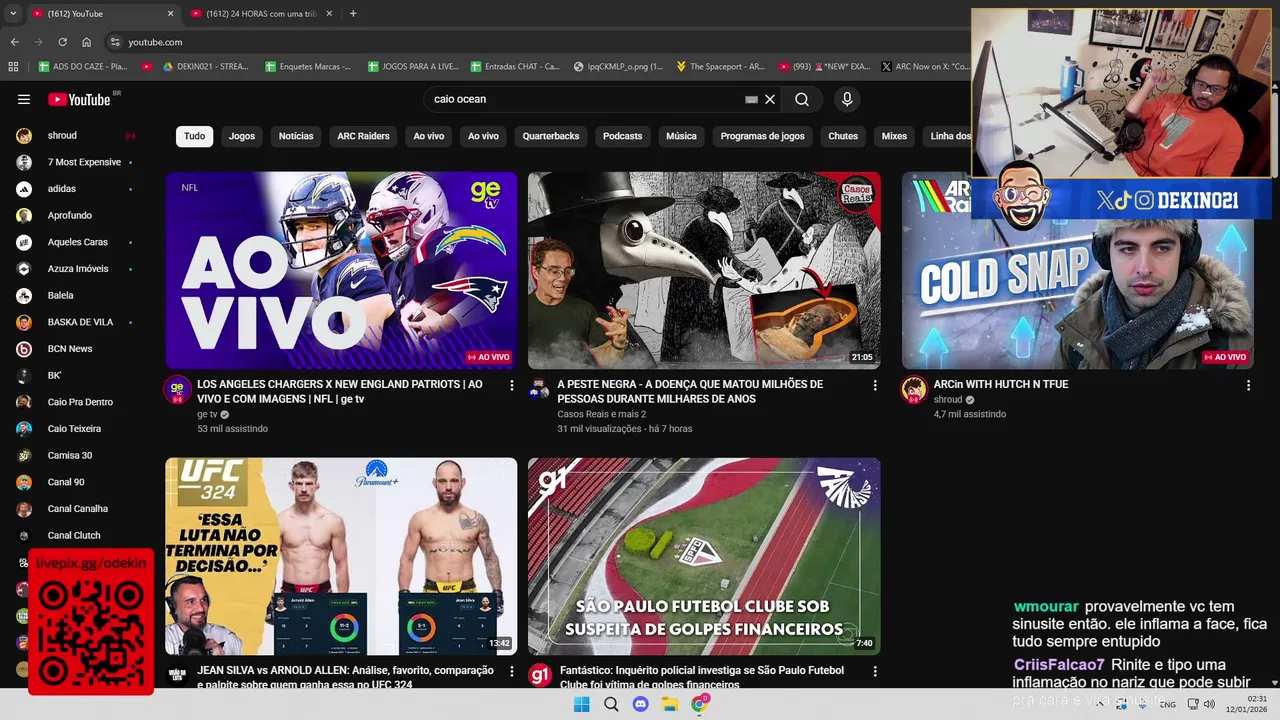This screenshot has height=720, width=1280.
Task: Select the 'Música' filter chip
Action: point(681,136)
